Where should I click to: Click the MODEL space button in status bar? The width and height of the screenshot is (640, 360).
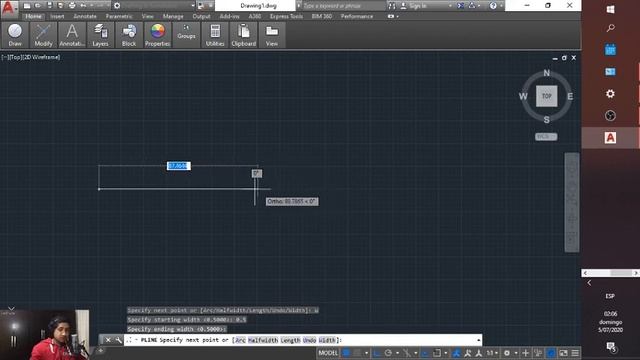click(x=328, y=353)
